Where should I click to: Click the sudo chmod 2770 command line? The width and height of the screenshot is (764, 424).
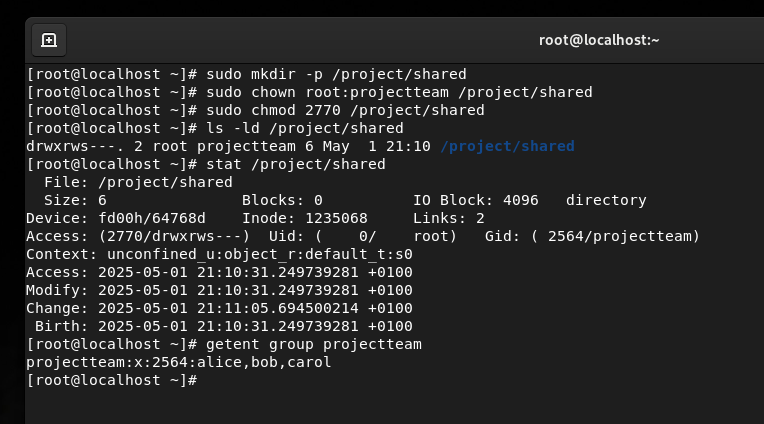point(255,110)
